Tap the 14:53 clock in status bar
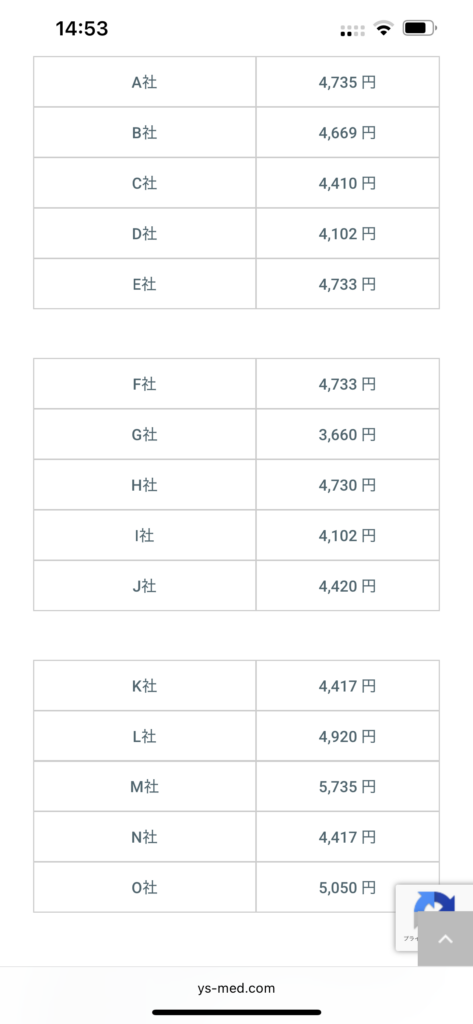Image resolution: width=473 pixels, height=1024 pixels. 82,28
